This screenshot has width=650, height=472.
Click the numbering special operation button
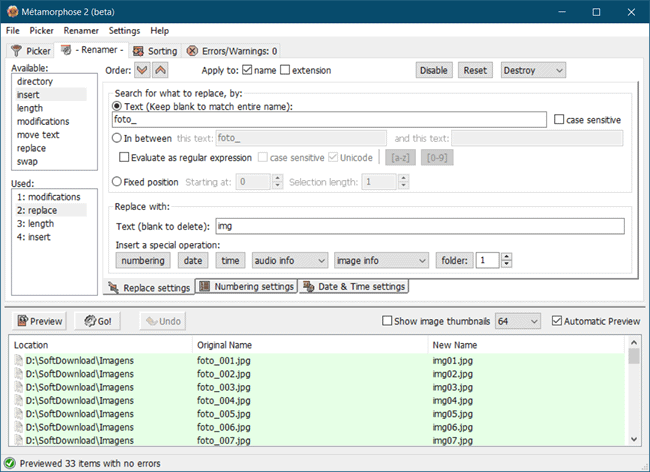pos(143,261)
